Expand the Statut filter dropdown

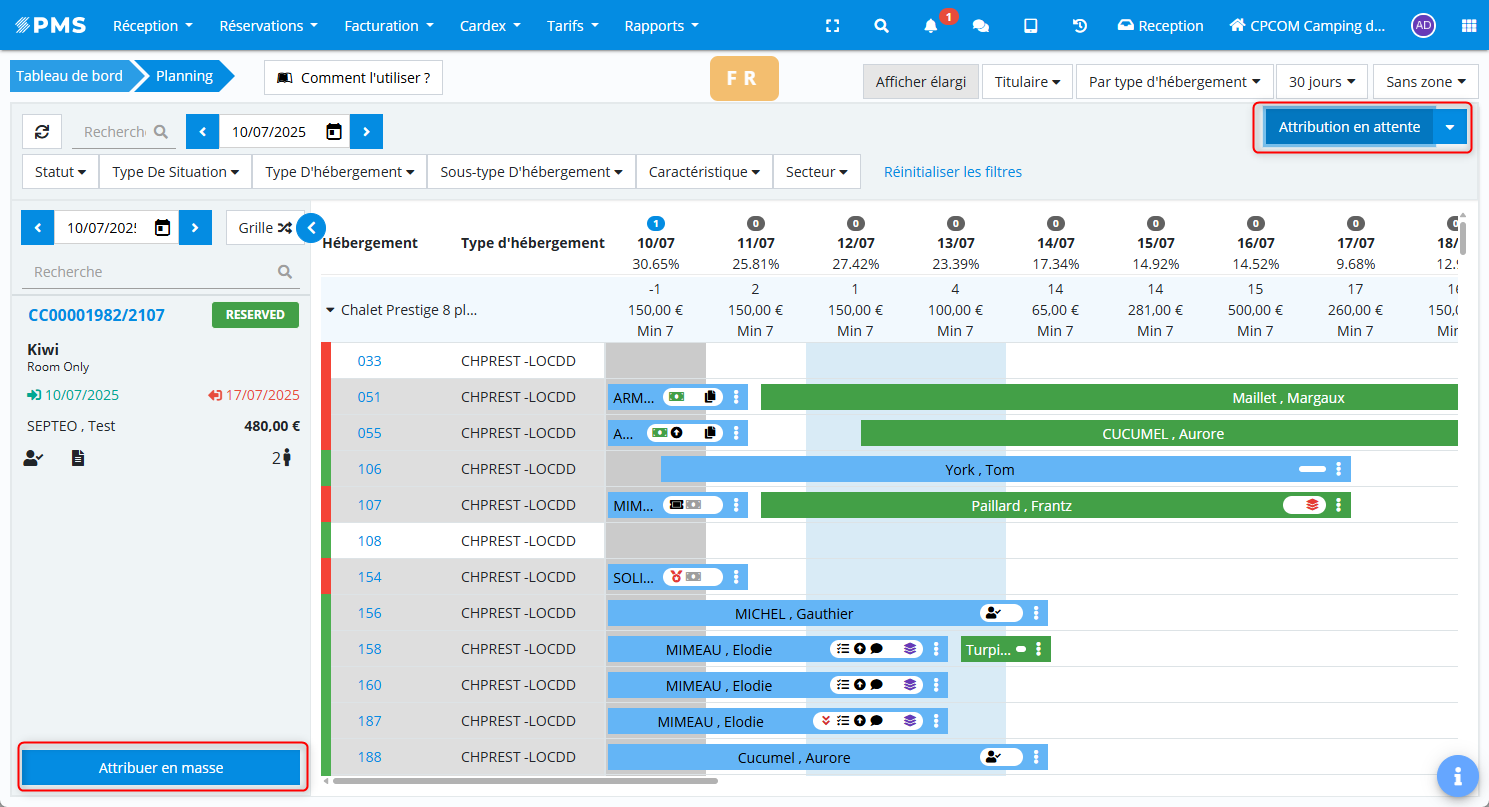pos(60,172)
